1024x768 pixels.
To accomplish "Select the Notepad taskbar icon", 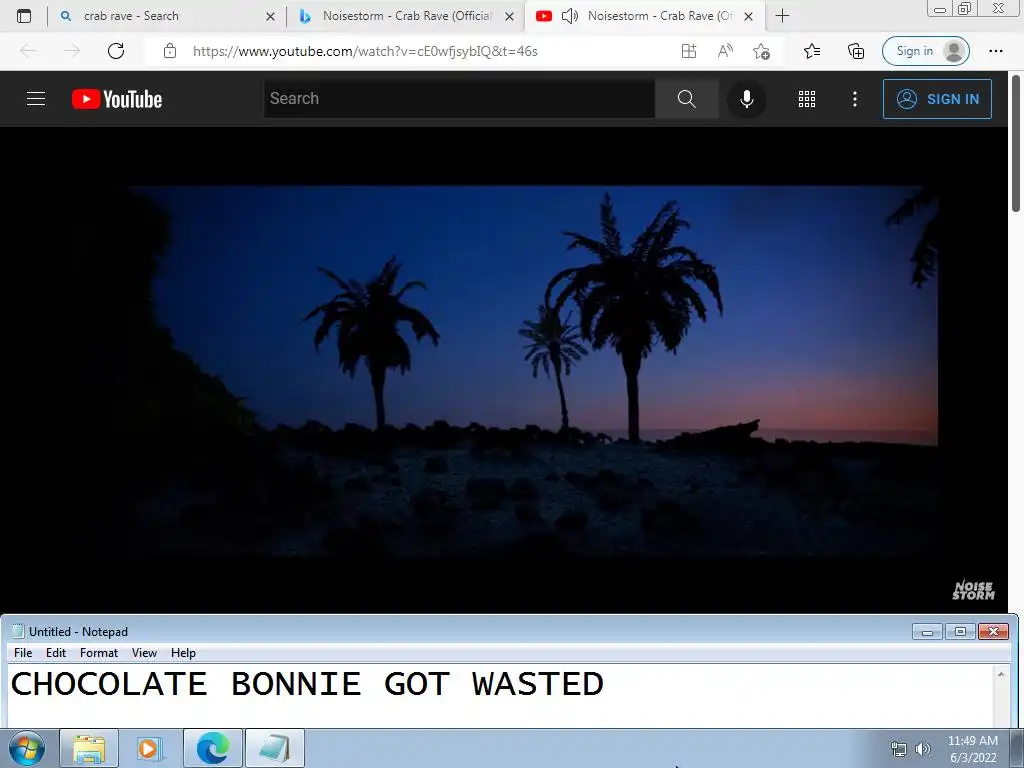I will pyautogui.click(x=274, y=748).
